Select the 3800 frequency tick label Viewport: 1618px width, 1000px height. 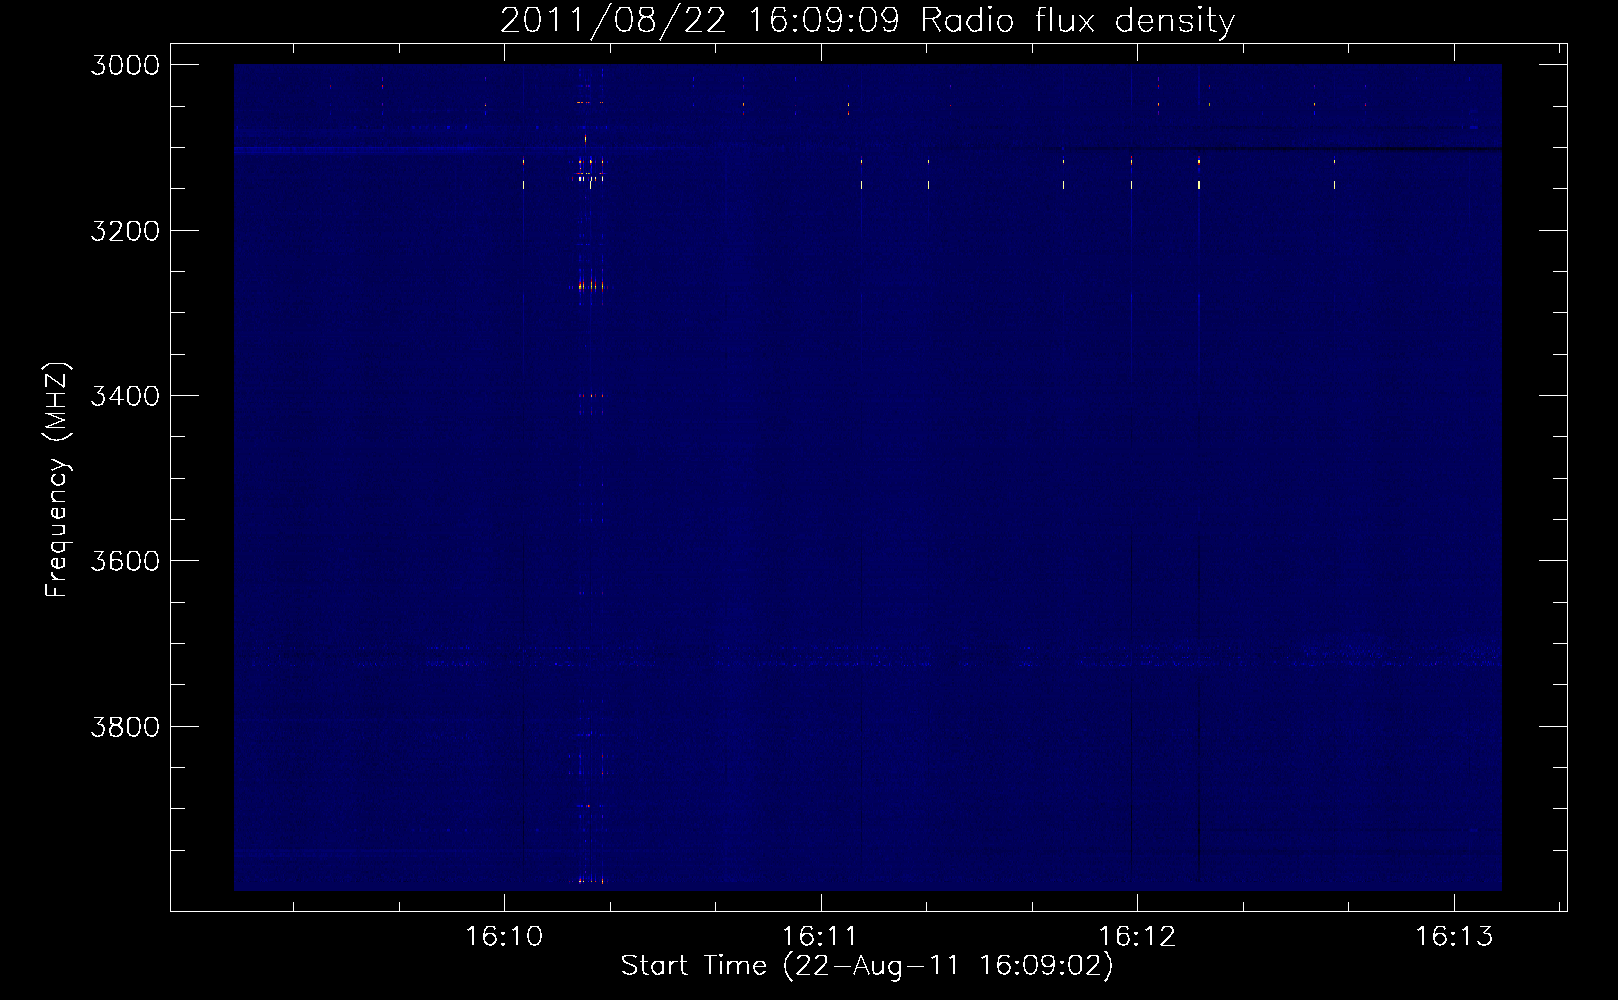pyautogui.click(x=125, y=726)
